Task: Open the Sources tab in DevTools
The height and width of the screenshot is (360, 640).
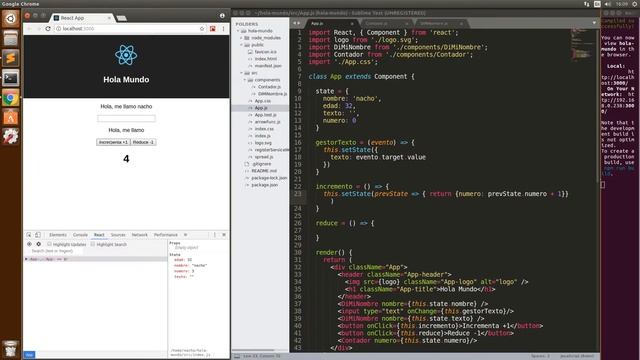Action: tap(118, 235)
